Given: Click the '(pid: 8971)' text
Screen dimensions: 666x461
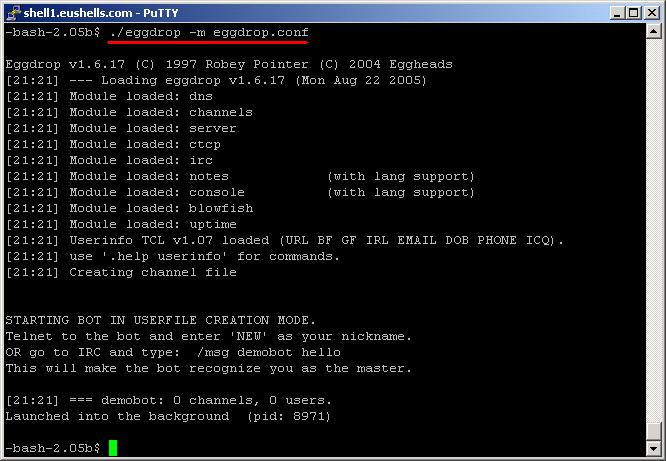Looking at the screenshot, I should pos(289,416).
